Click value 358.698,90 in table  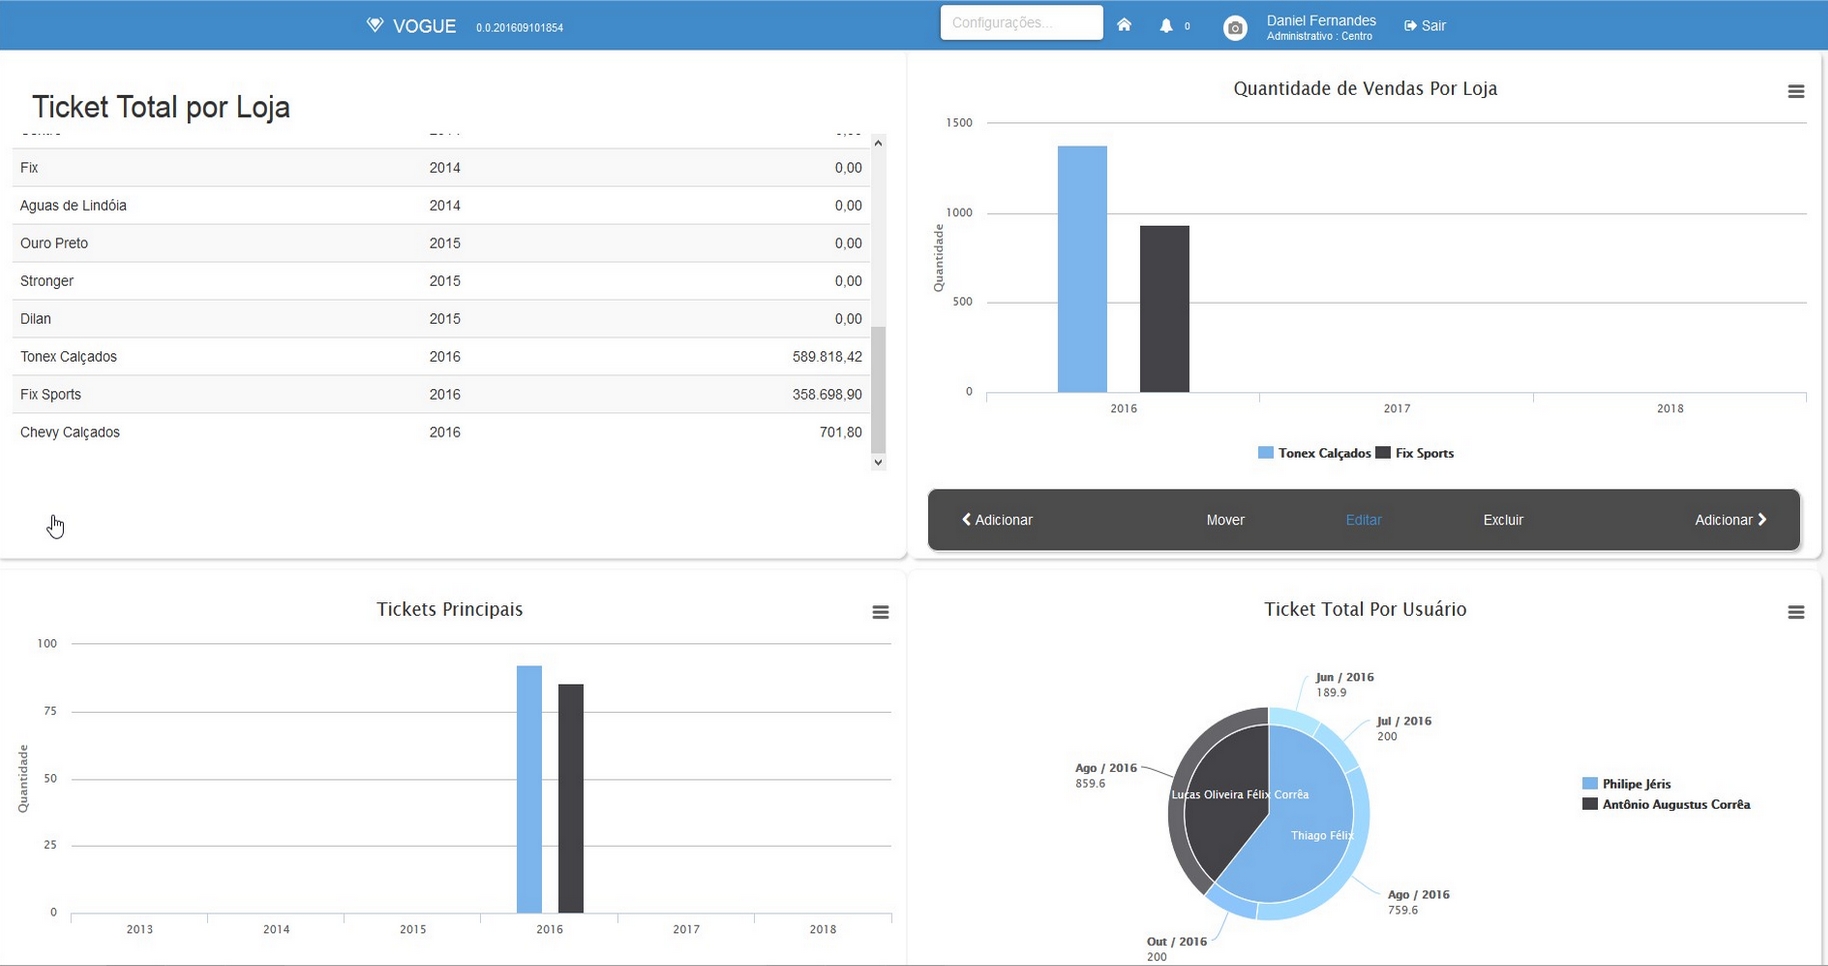click(x=827, y=395)
